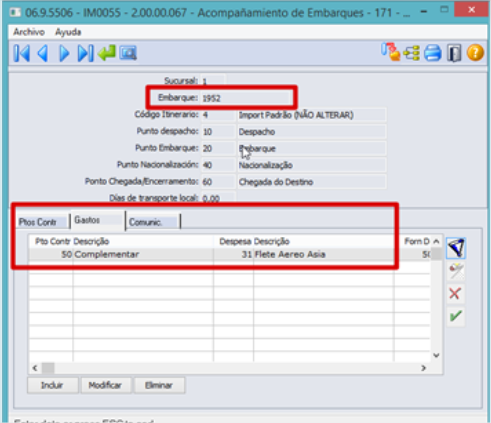Open the Ayuda menu
Viewport: 491px width, 423px height.
click(x=68, y=32)
